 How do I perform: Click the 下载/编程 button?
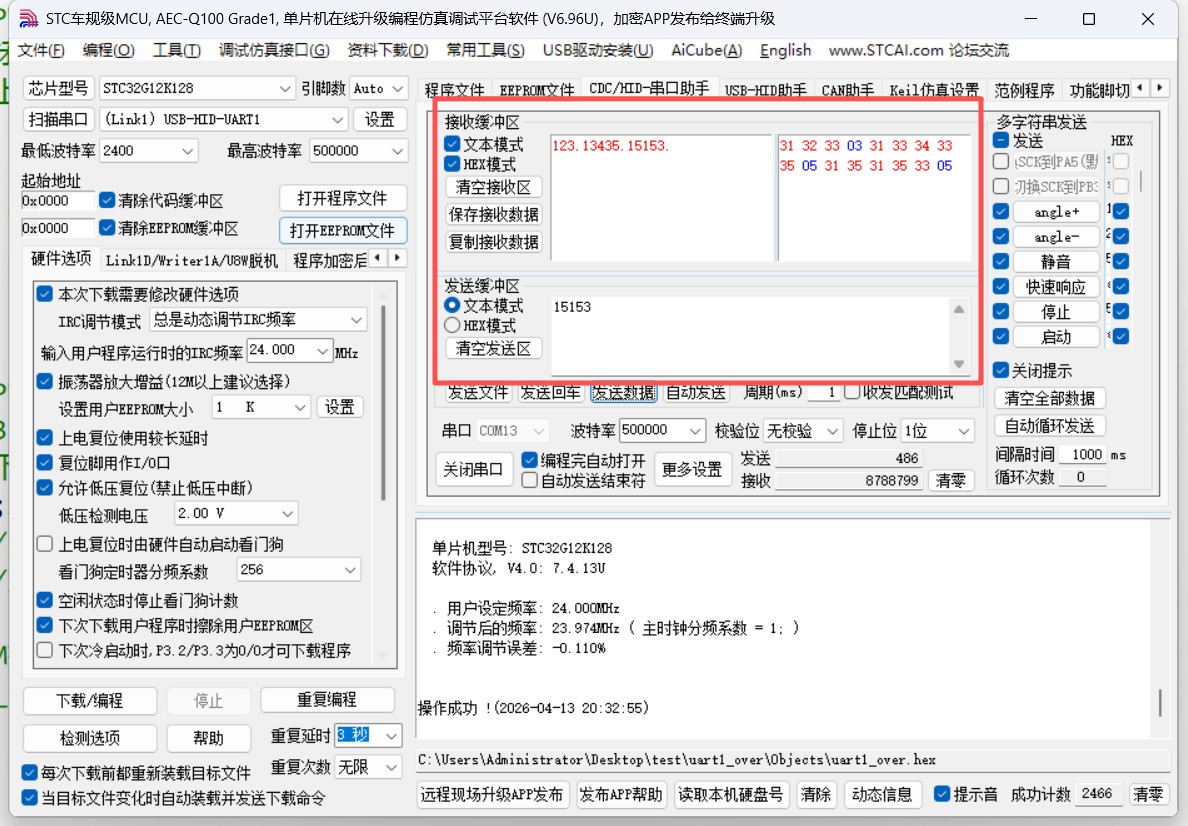[x=89, y=701]
